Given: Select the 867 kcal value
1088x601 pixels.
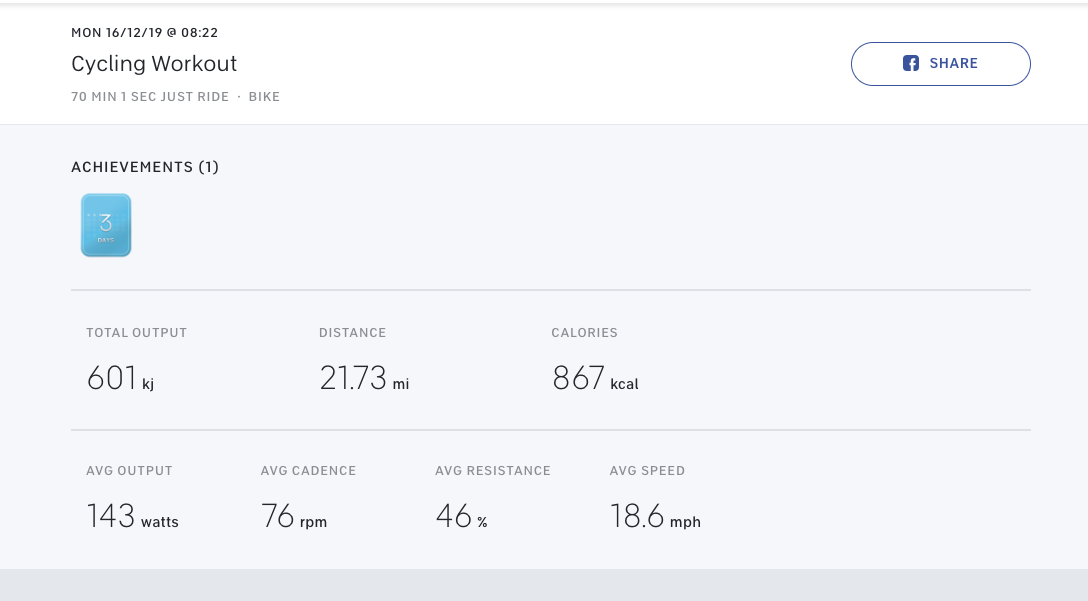Looking at the screenshot, I should click(x=595, y=378).
